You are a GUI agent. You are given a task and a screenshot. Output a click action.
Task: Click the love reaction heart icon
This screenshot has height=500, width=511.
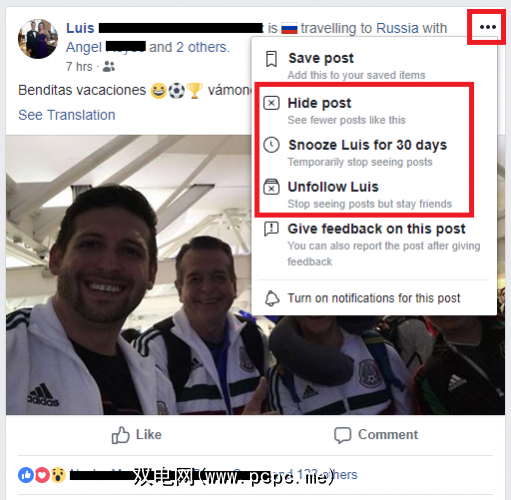(x=42, y=475)
